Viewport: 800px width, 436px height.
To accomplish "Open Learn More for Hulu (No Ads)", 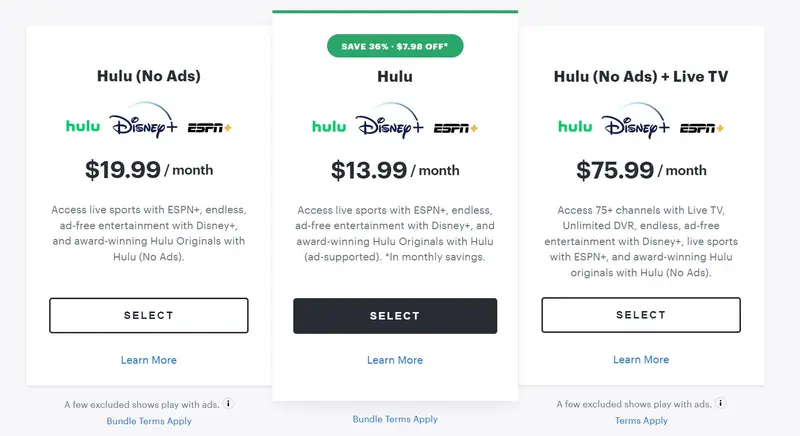I will click(149, 360).
